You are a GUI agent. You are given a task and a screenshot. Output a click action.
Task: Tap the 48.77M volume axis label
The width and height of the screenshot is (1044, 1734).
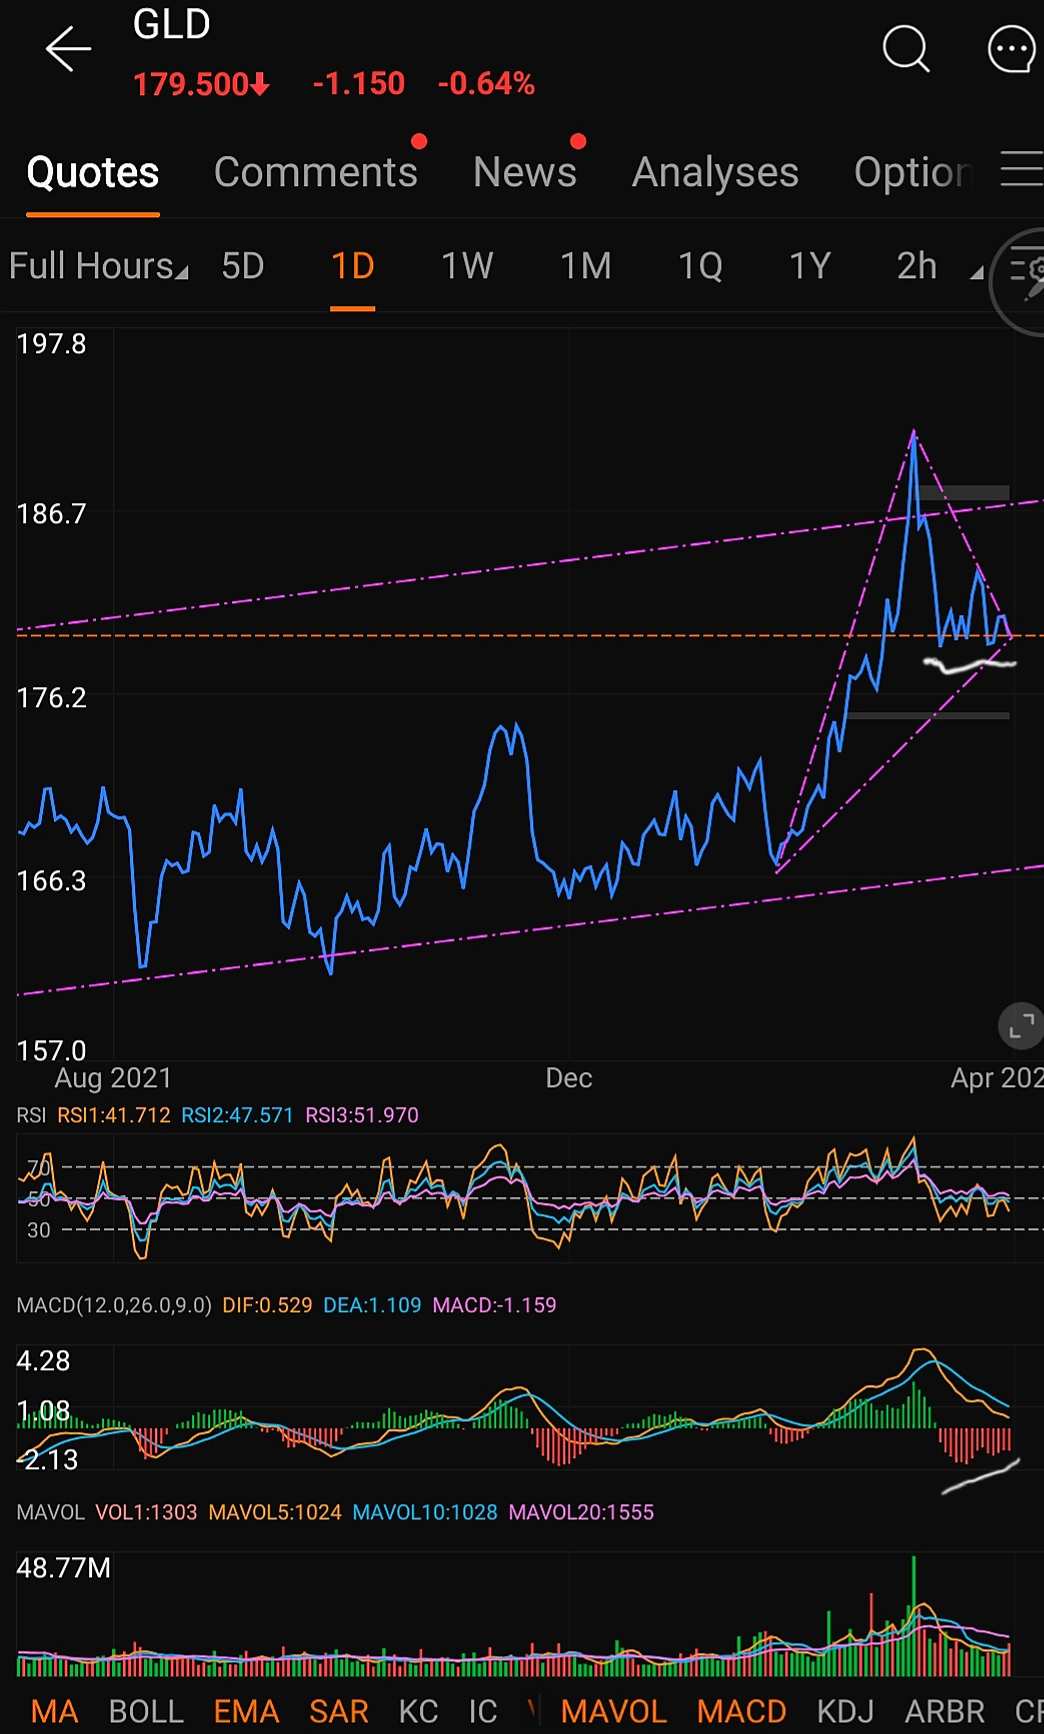(63, 1568)
